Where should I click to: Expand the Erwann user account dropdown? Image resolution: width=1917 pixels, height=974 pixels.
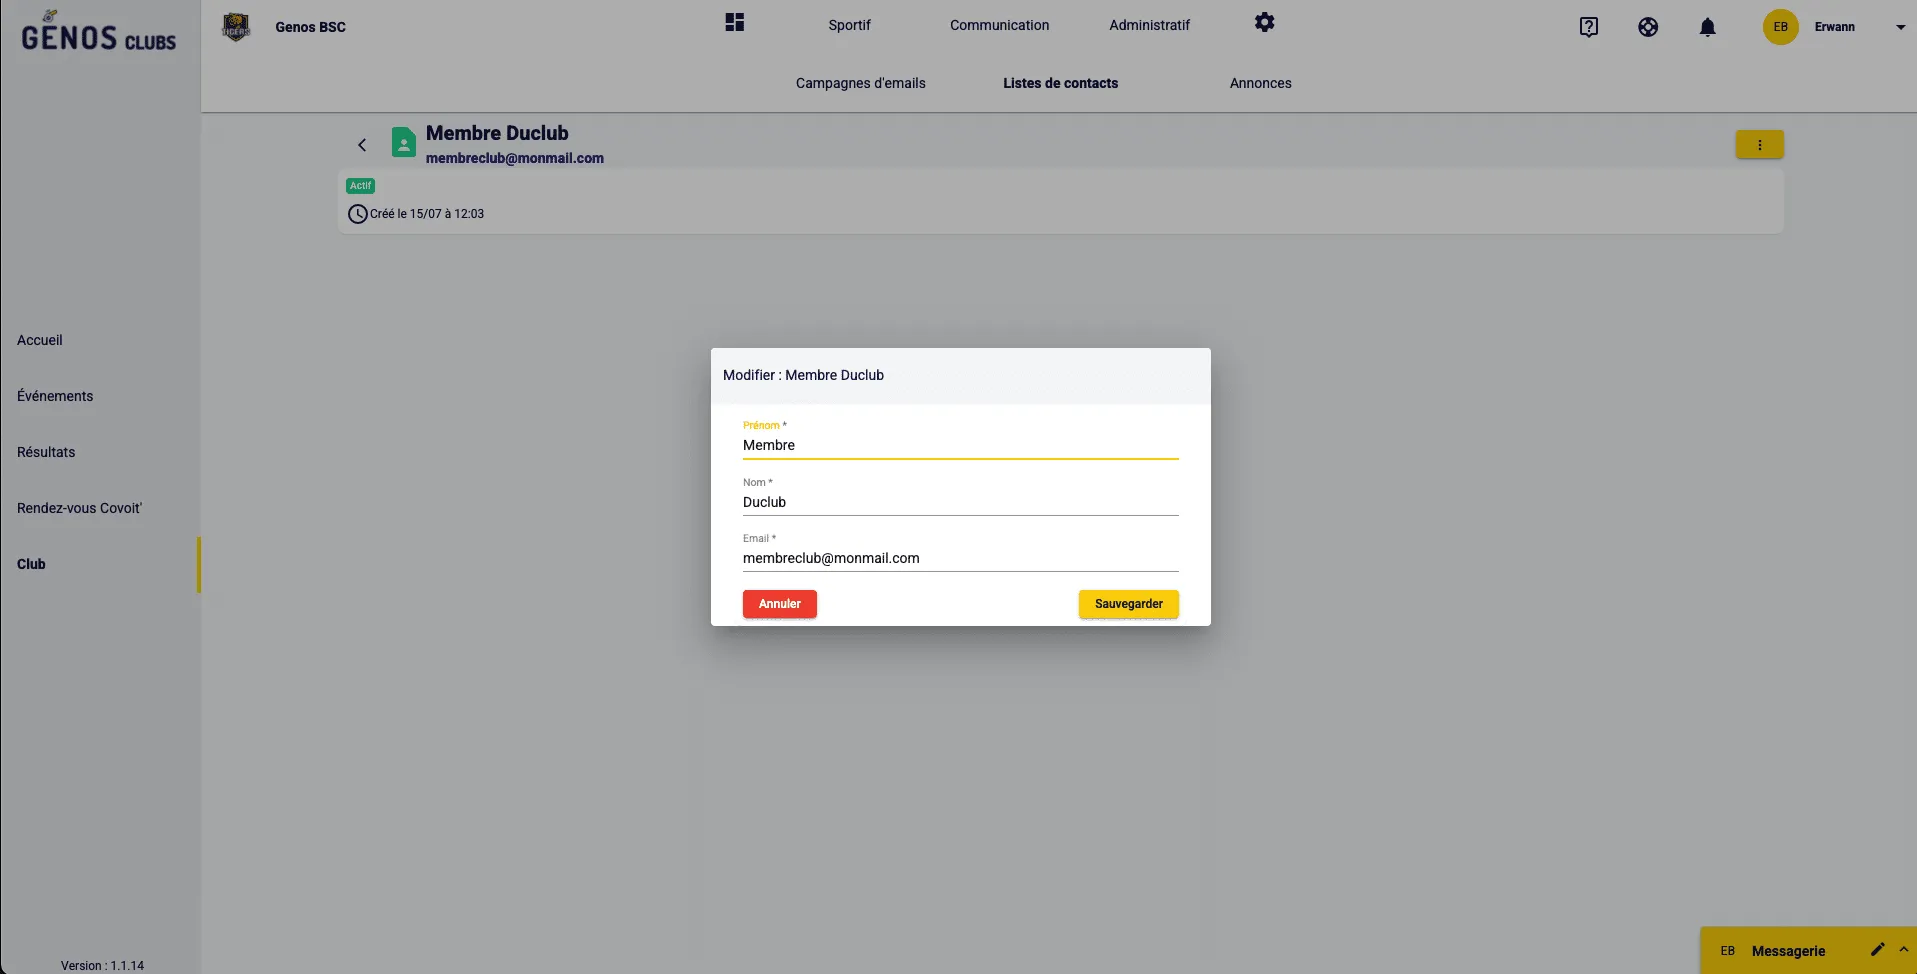(1900, 27)
